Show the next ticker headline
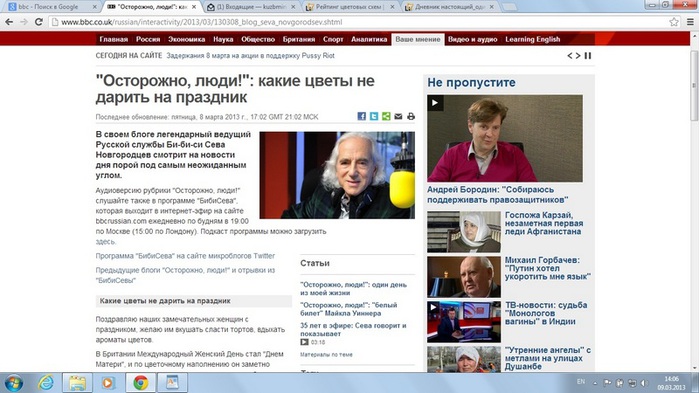Viewport: 699px width, 393px height. pyautogui.click(x=578, y=56)
